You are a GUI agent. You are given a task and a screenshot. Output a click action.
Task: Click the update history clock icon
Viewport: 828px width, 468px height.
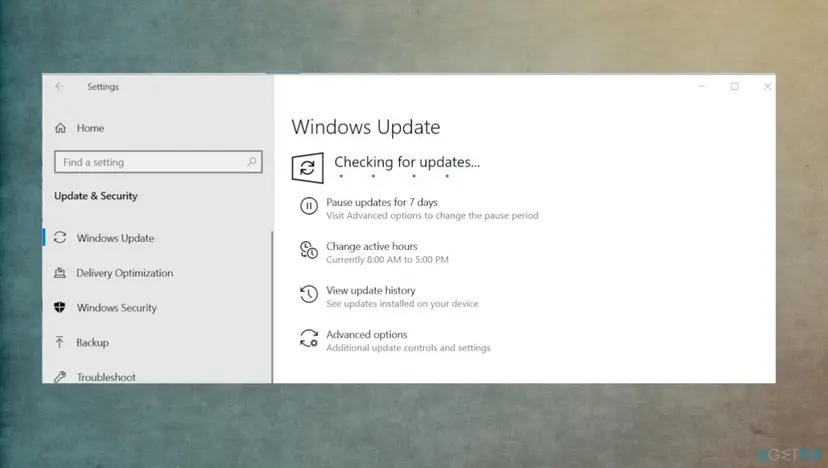(x=309, y=294)
